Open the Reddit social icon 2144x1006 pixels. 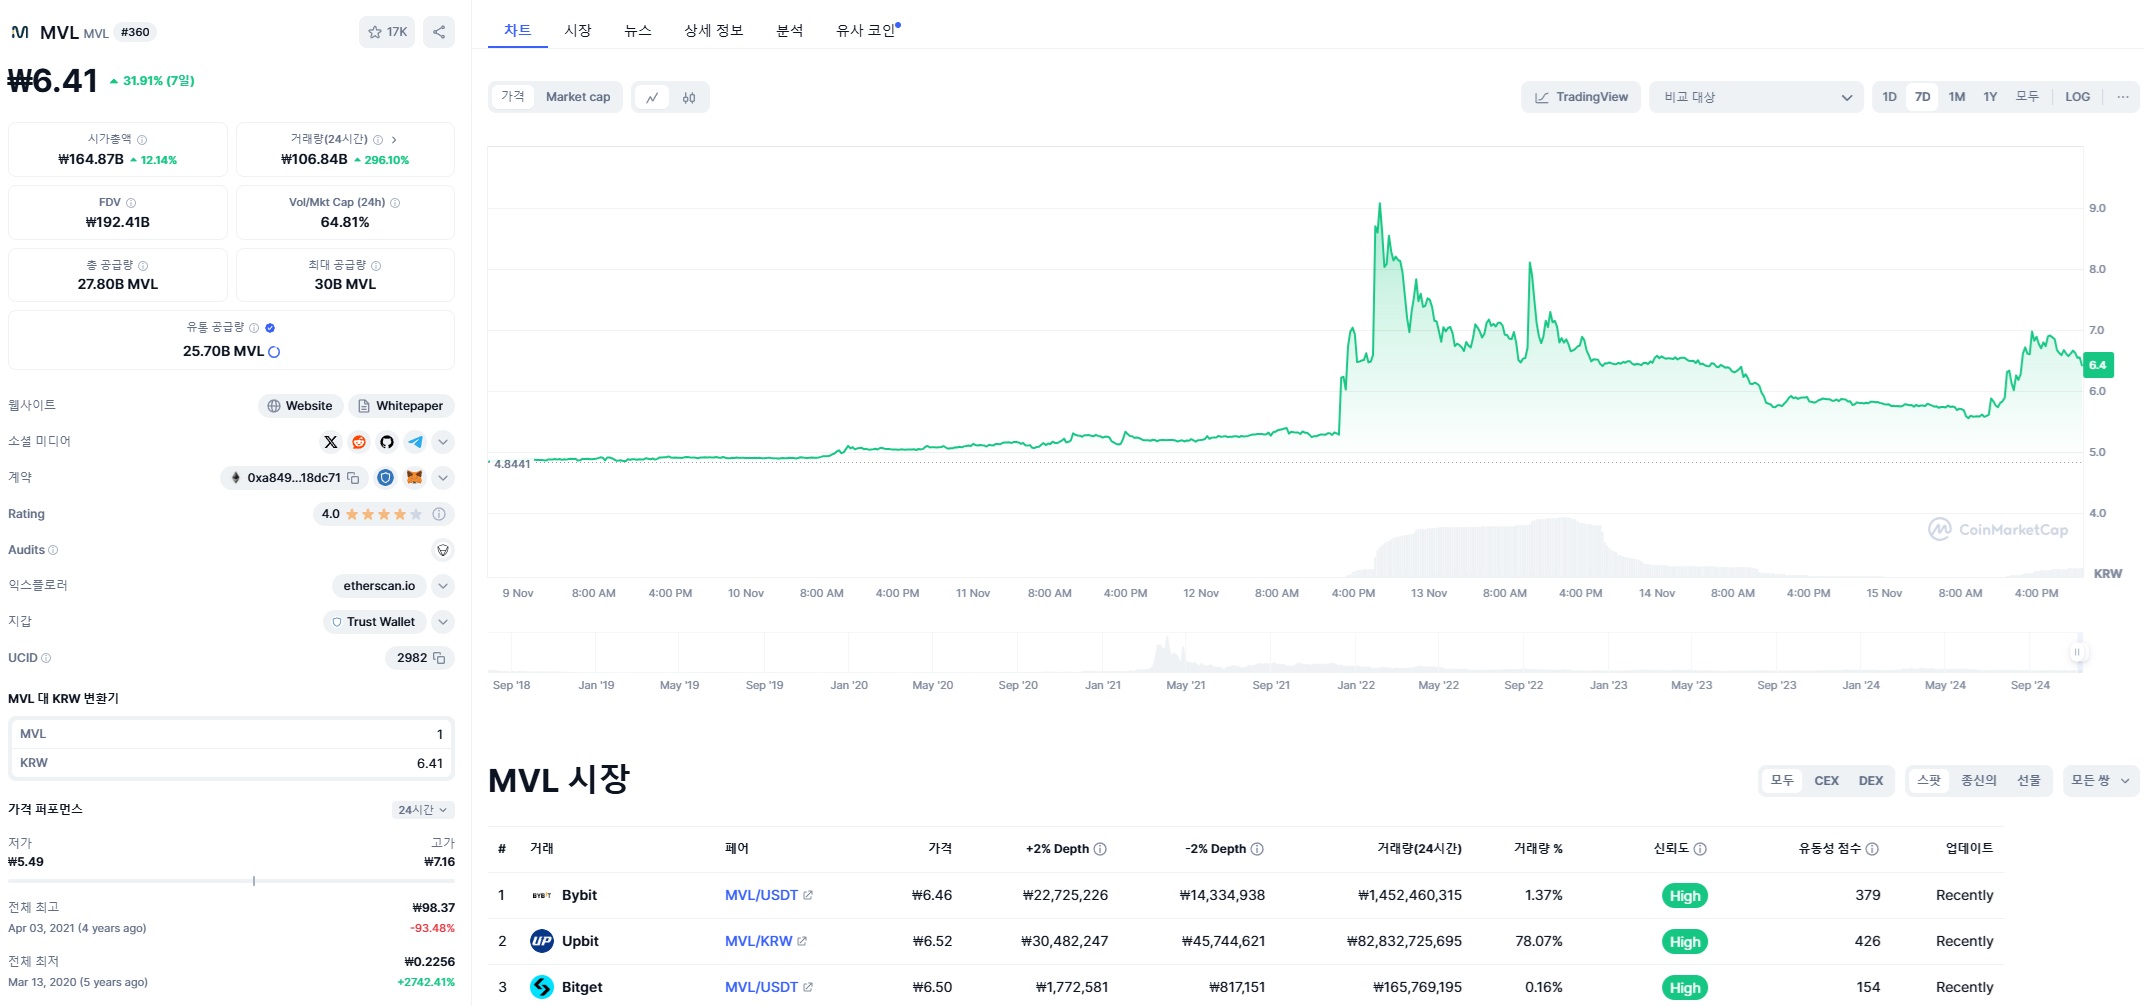359,442
